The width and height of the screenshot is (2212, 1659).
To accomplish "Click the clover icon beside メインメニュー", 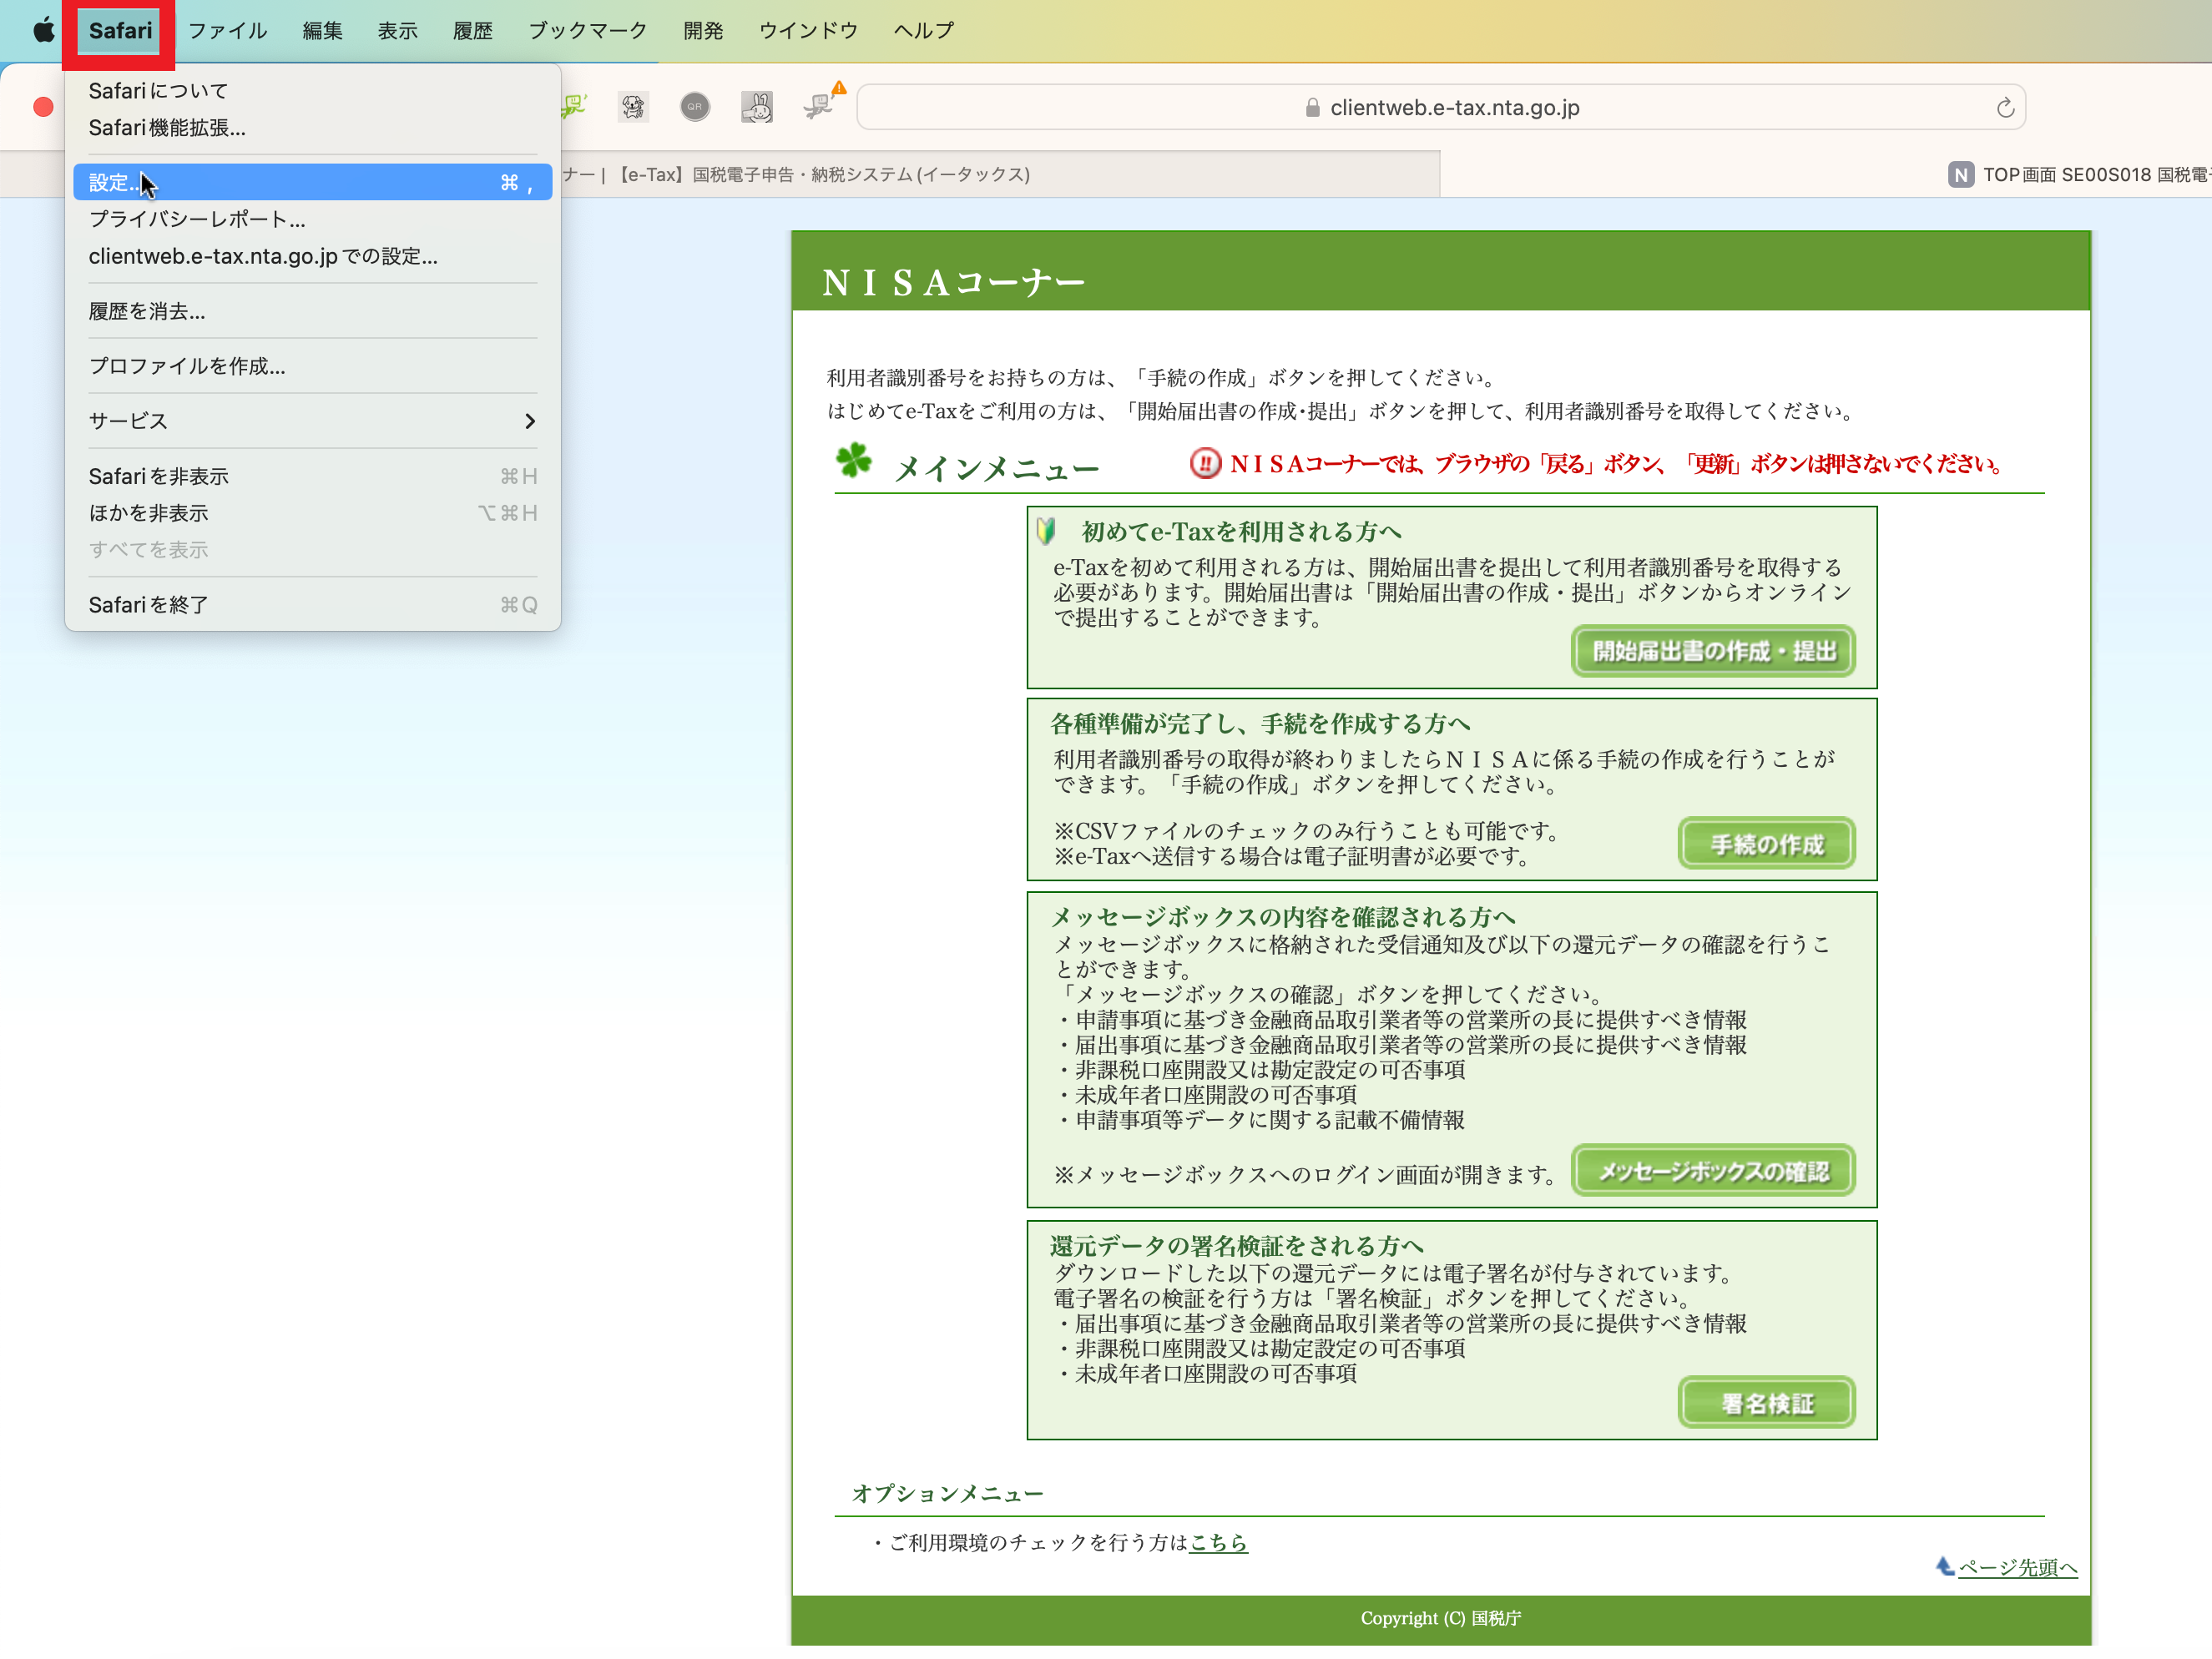I will (x=854, y=461).
